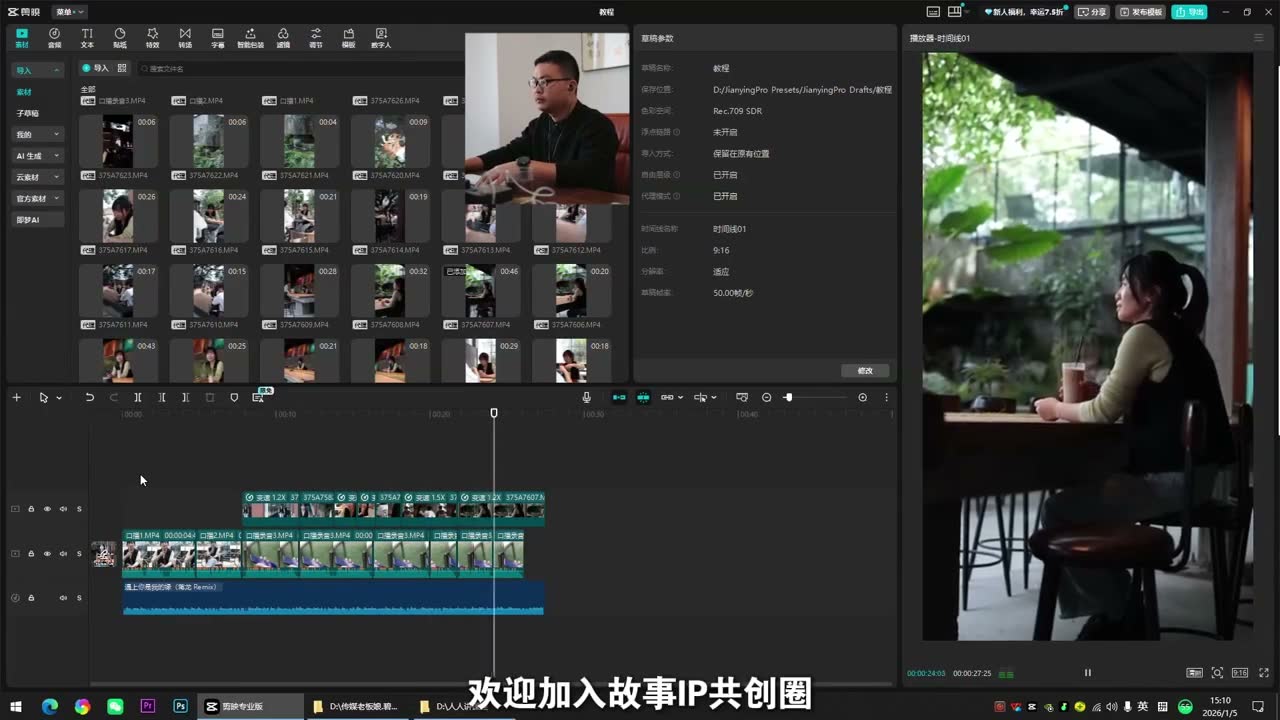Click the microphone record voiceover icon
1280x720 pixels.
click(x=587, y=397)
